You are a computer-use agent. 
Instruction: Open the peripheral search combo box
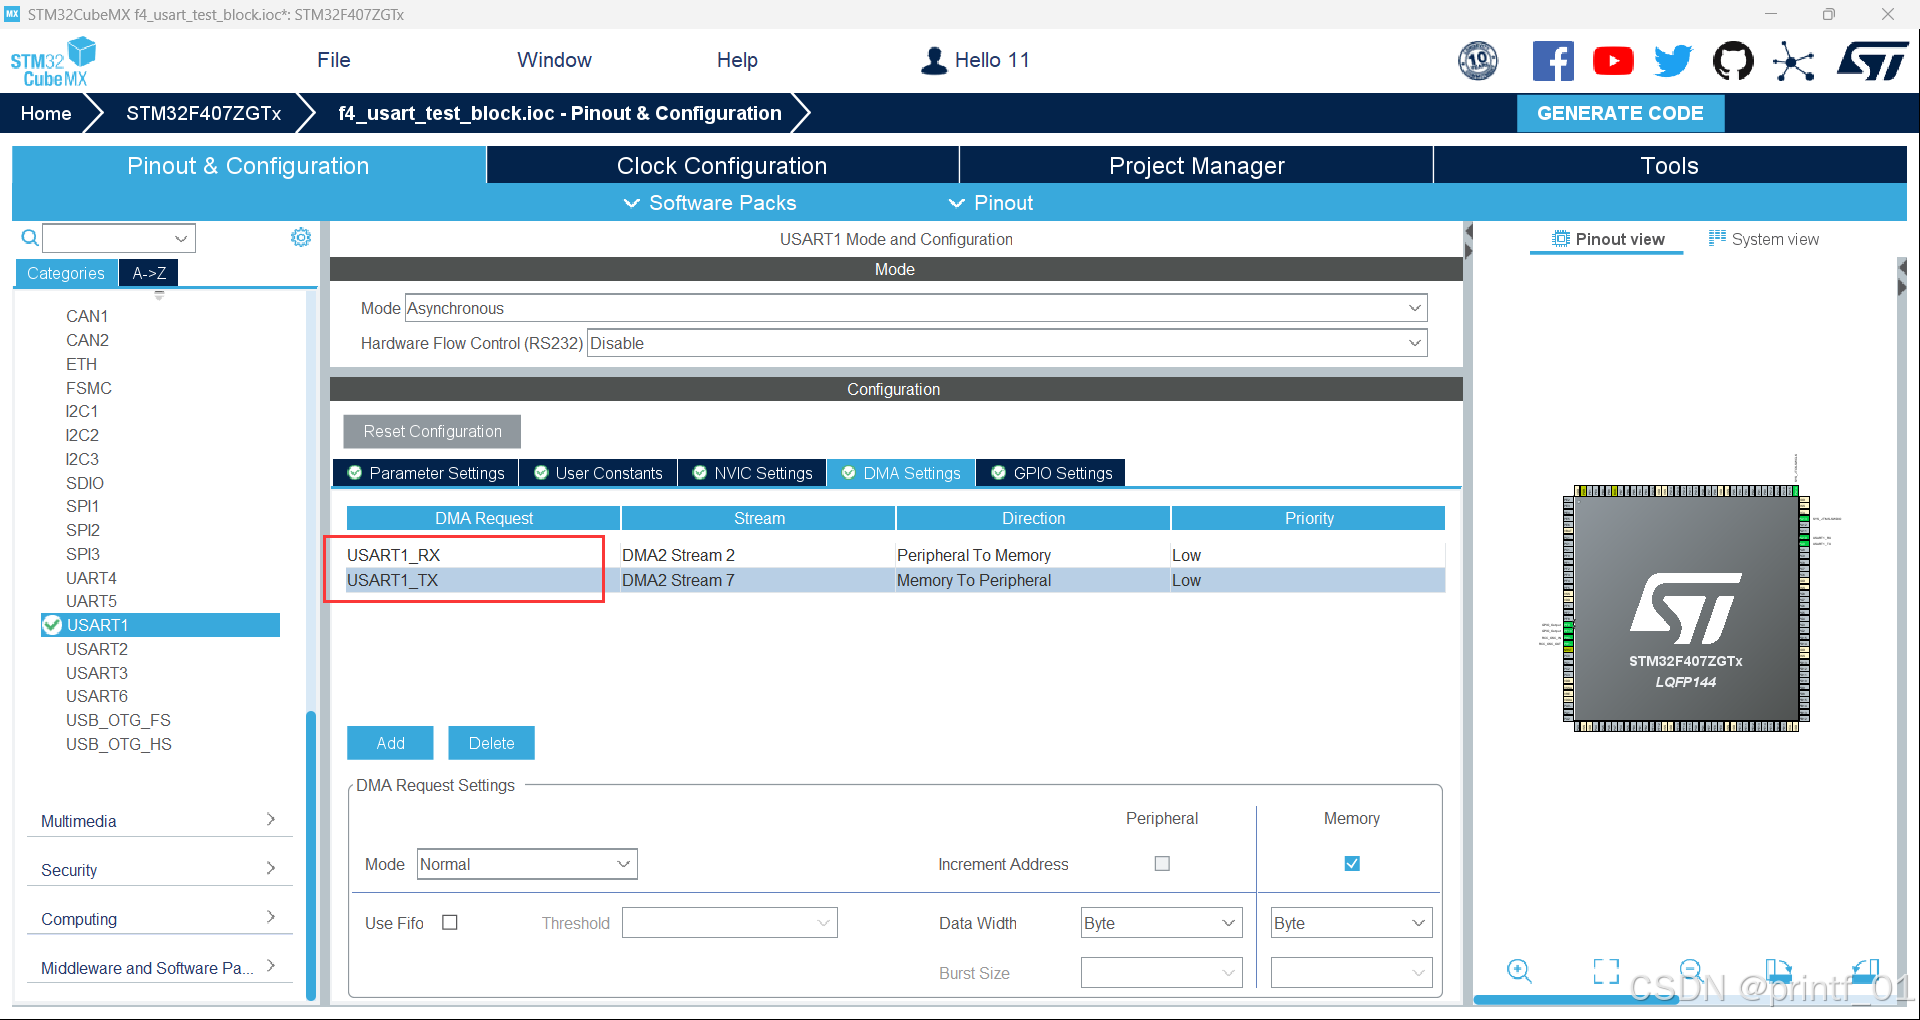point(119,238)
